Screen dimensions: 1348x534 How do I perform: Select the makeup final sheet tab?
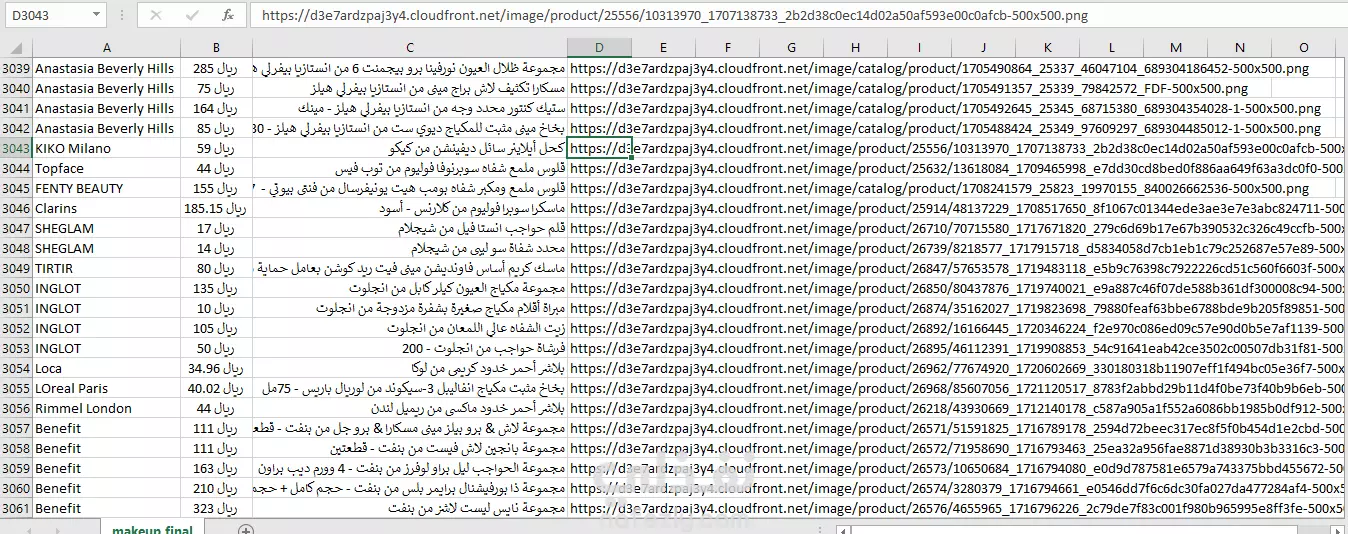pyautogui.click(x=152, y=528)
